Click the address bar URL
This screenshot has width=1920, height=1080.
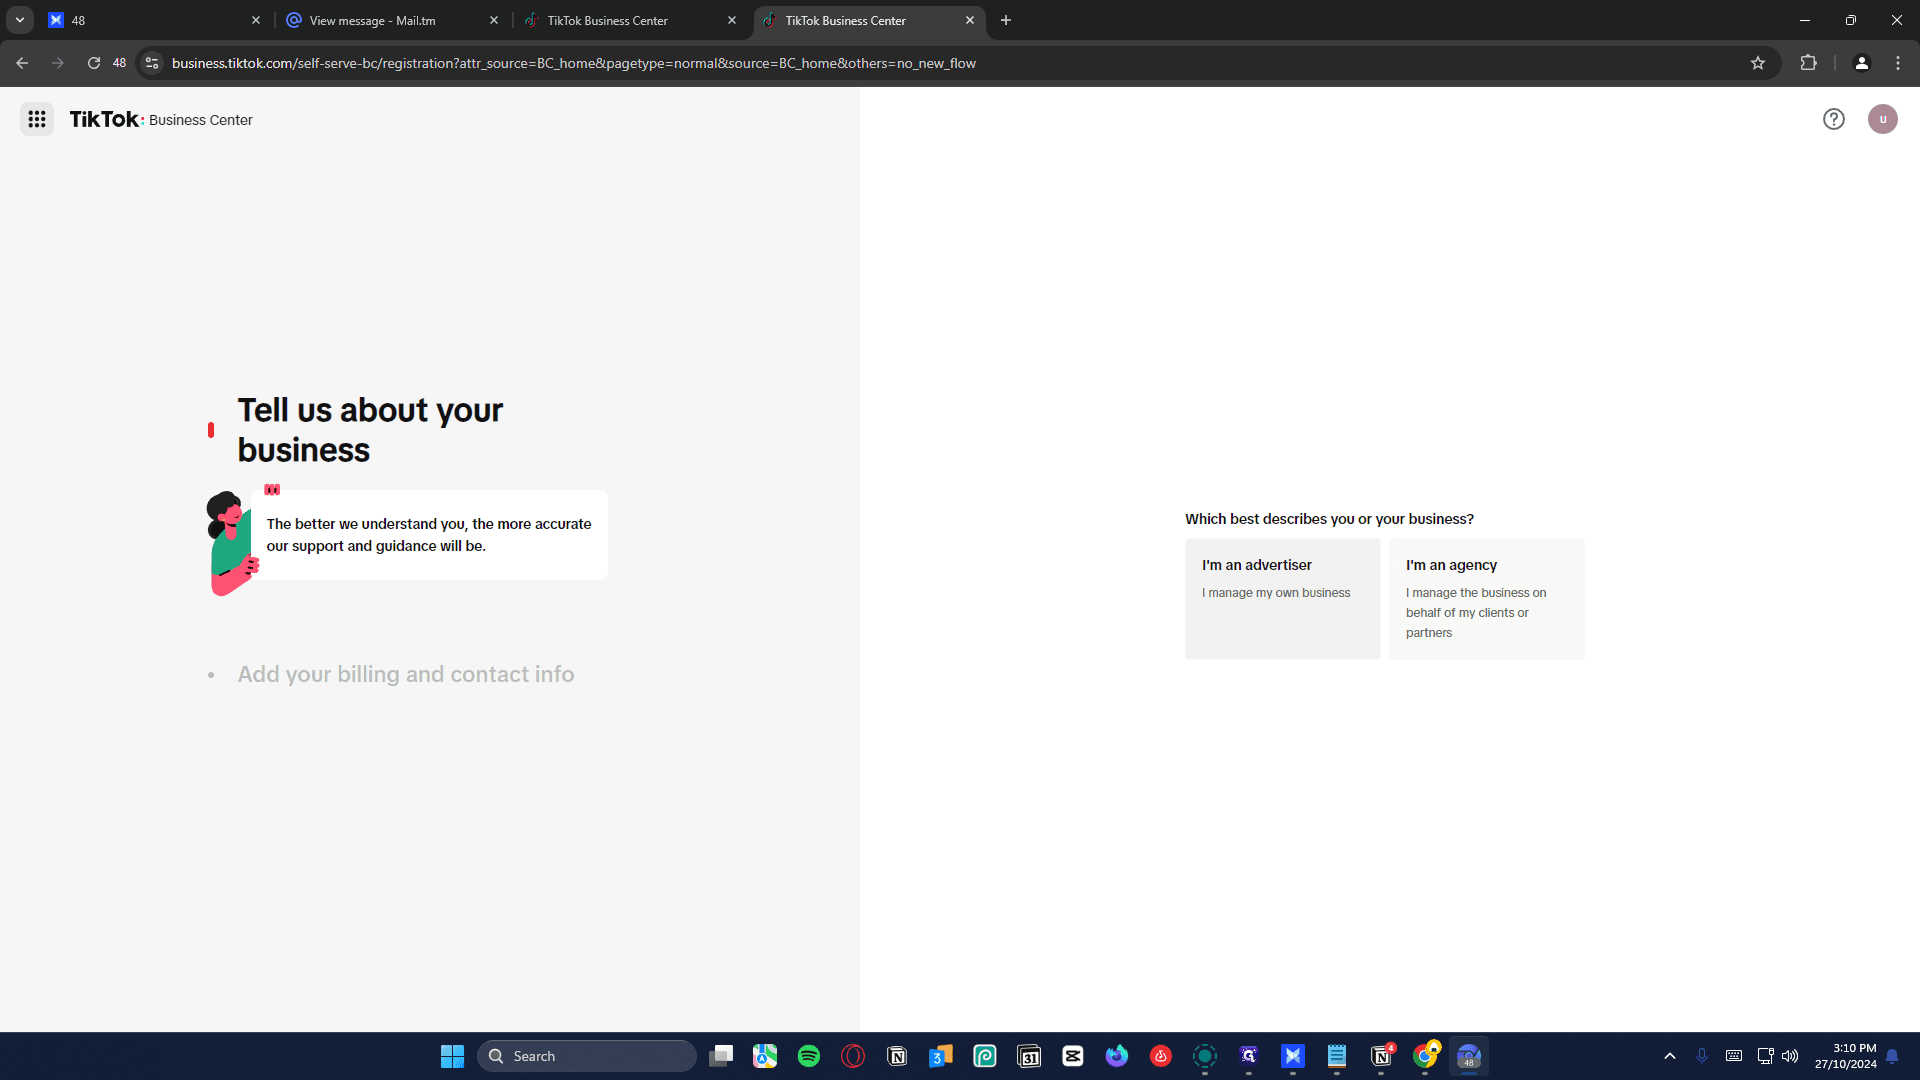tap(574, 63)
